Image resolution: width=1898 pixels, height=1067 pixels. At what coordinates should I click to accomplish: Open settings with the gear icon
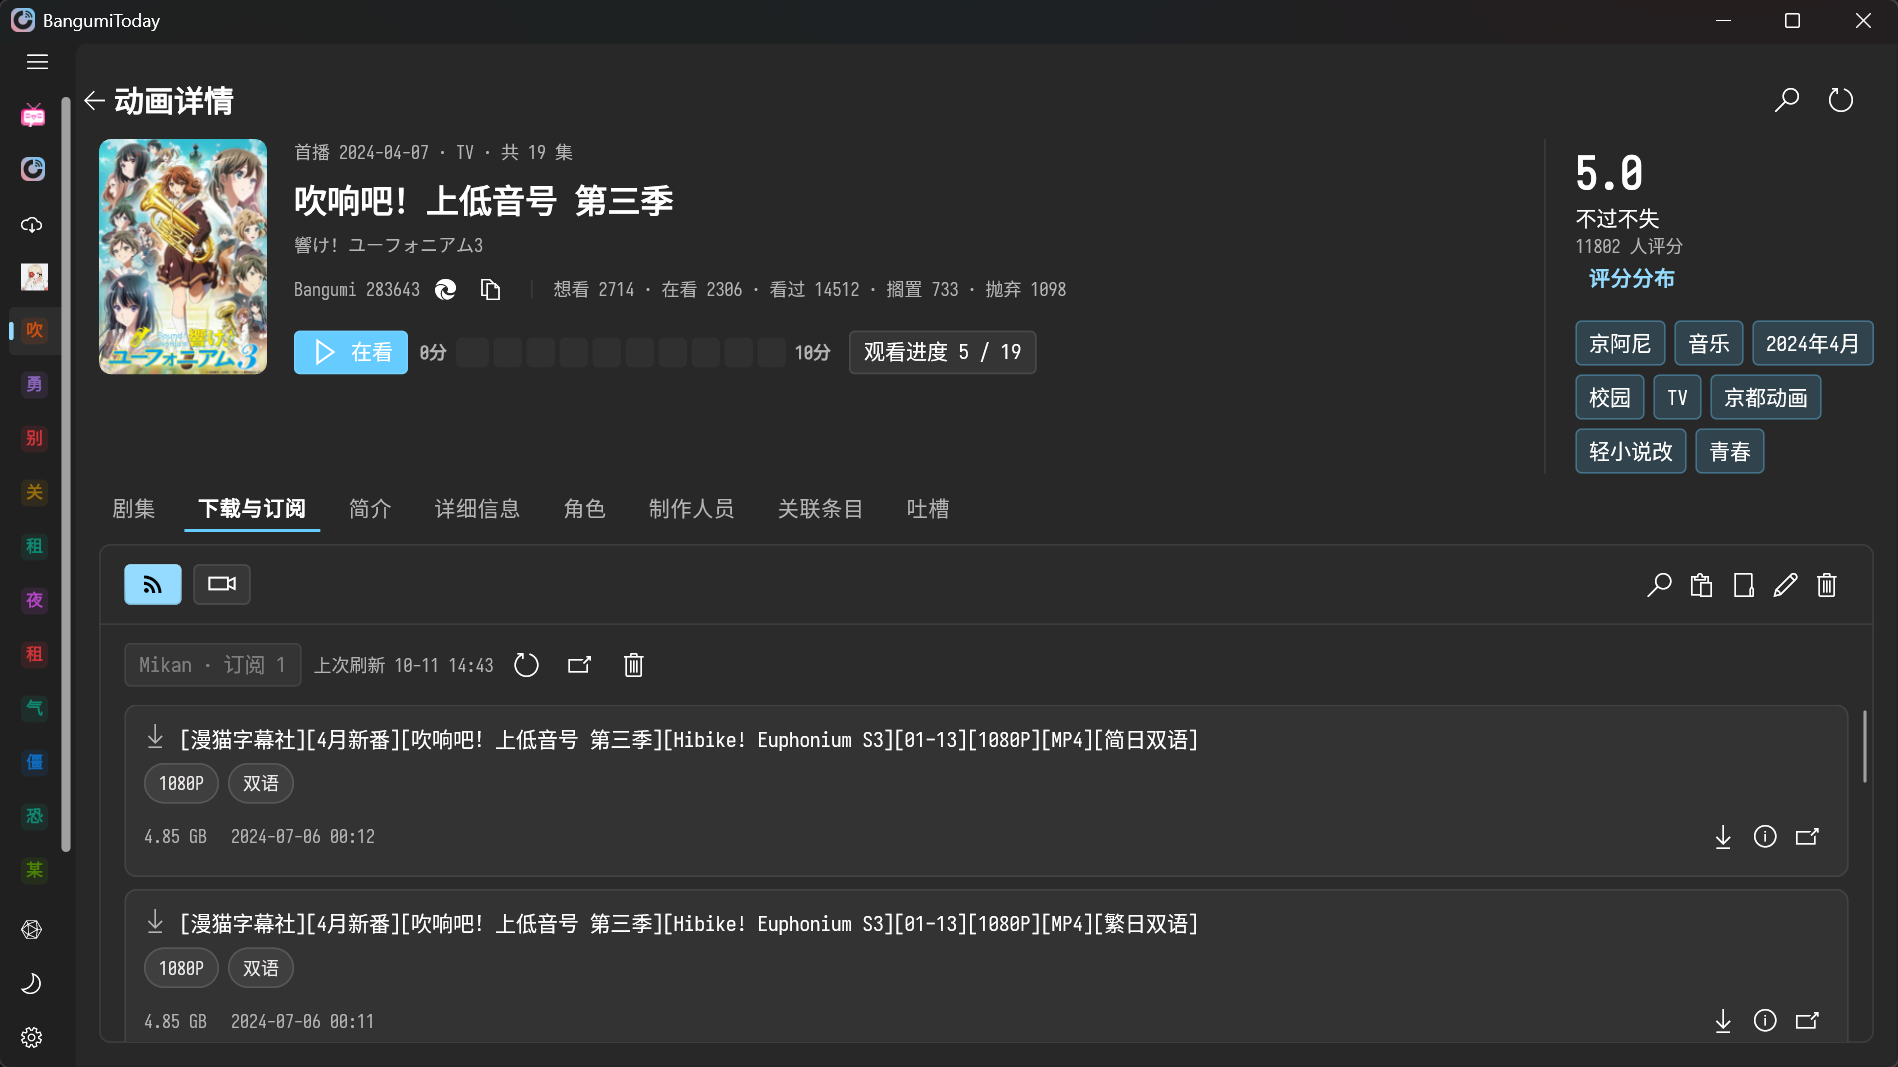pyautogui.click(x=32, y=1037)
